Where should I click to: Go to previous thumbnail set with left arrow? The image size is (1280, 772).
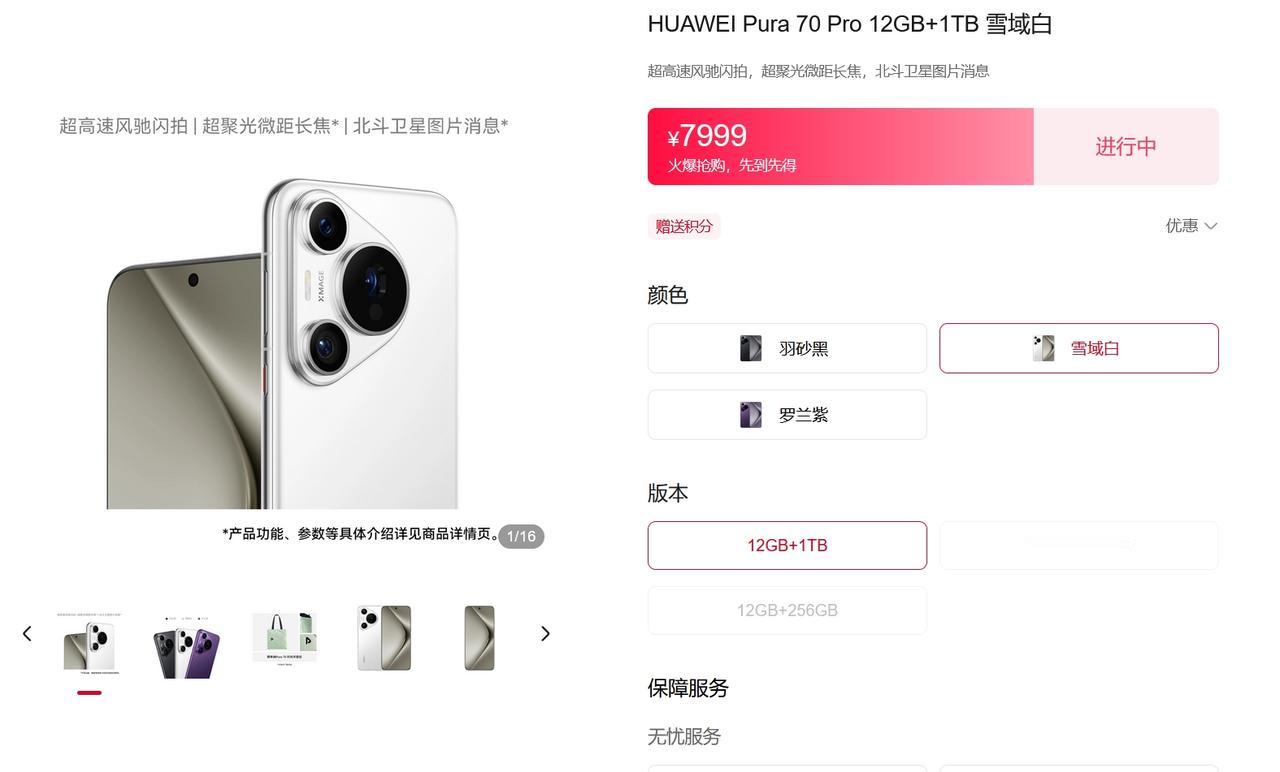coord(27,634)
